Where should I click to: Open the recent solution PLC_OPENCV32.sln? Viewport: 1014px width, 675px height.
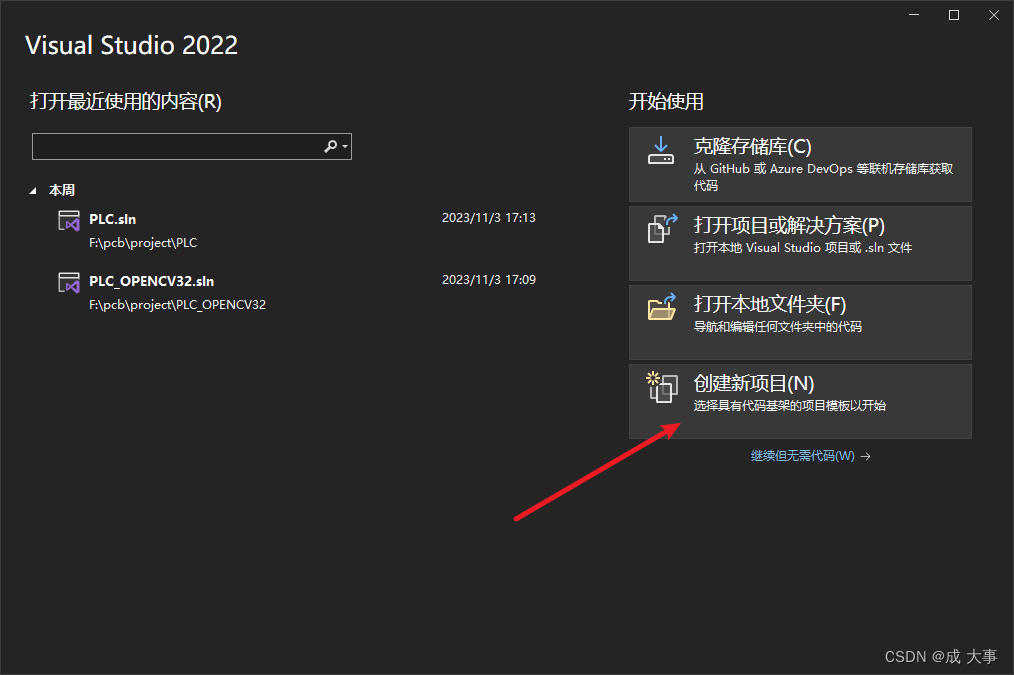click(152, 281)
